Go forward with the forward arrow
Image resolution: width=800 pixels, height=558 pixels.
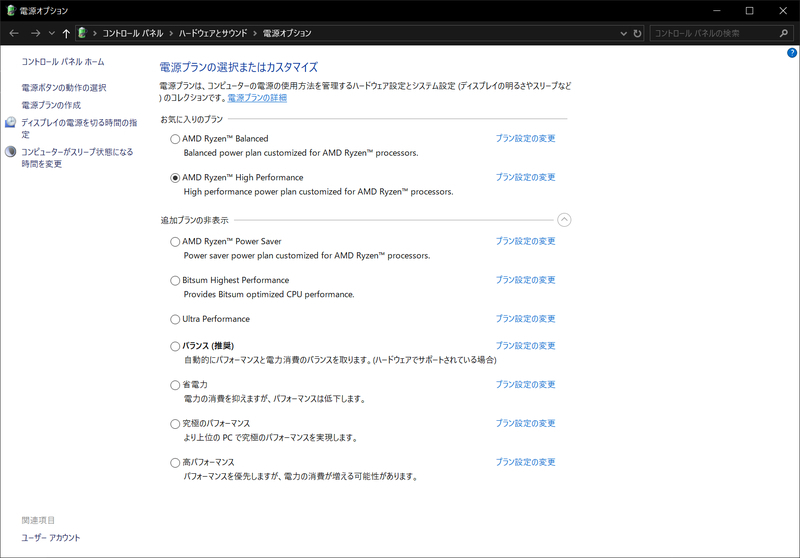click(x=35, y=33)
